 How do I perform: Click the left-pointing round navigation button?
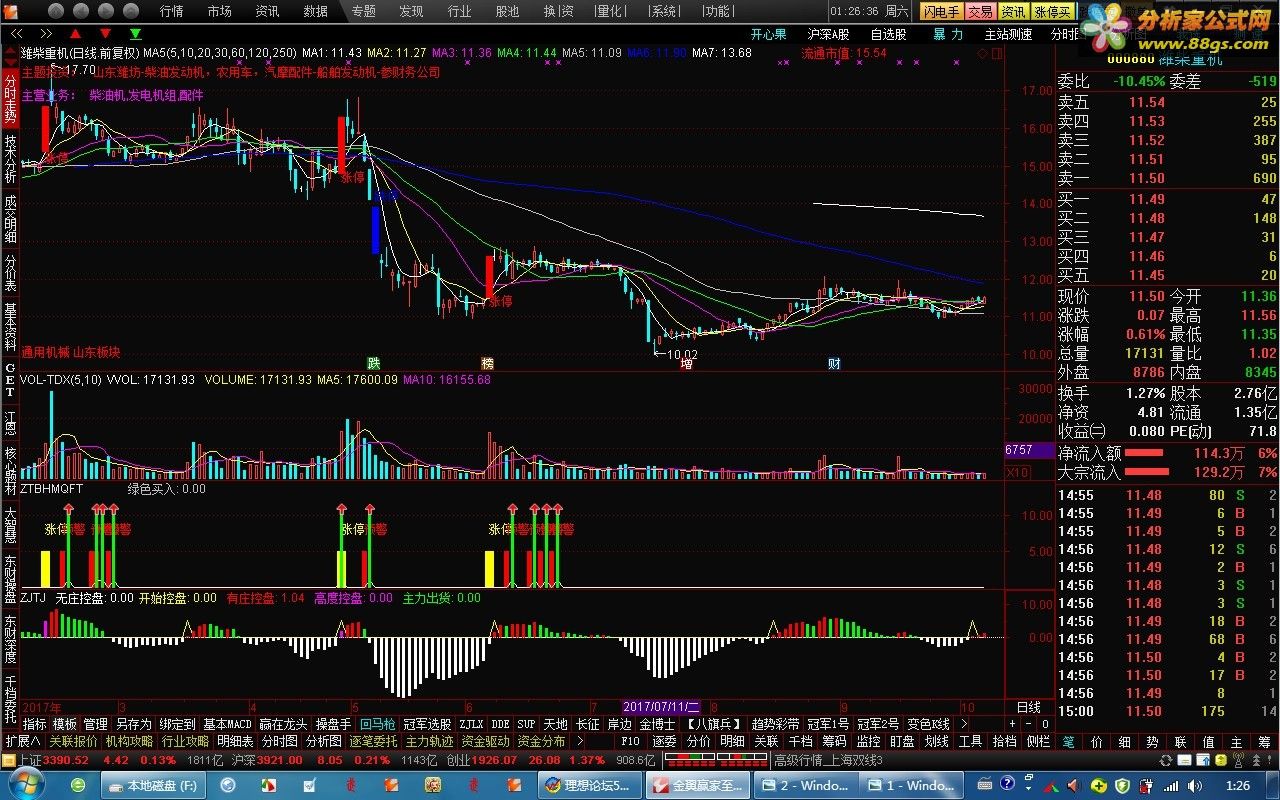83,11
